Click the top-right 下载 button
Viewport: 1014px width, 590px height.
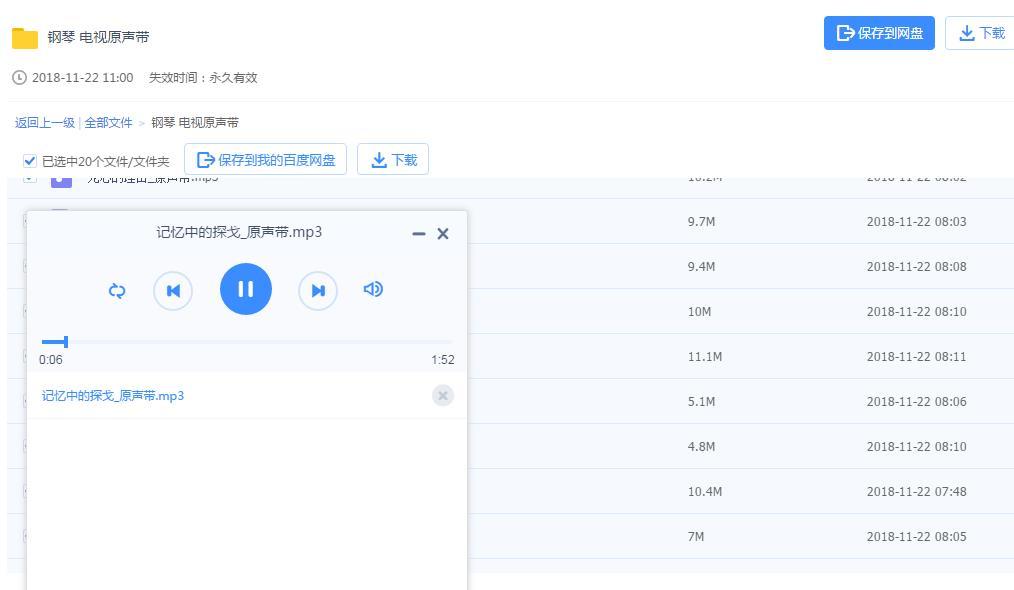coord(980,33)
